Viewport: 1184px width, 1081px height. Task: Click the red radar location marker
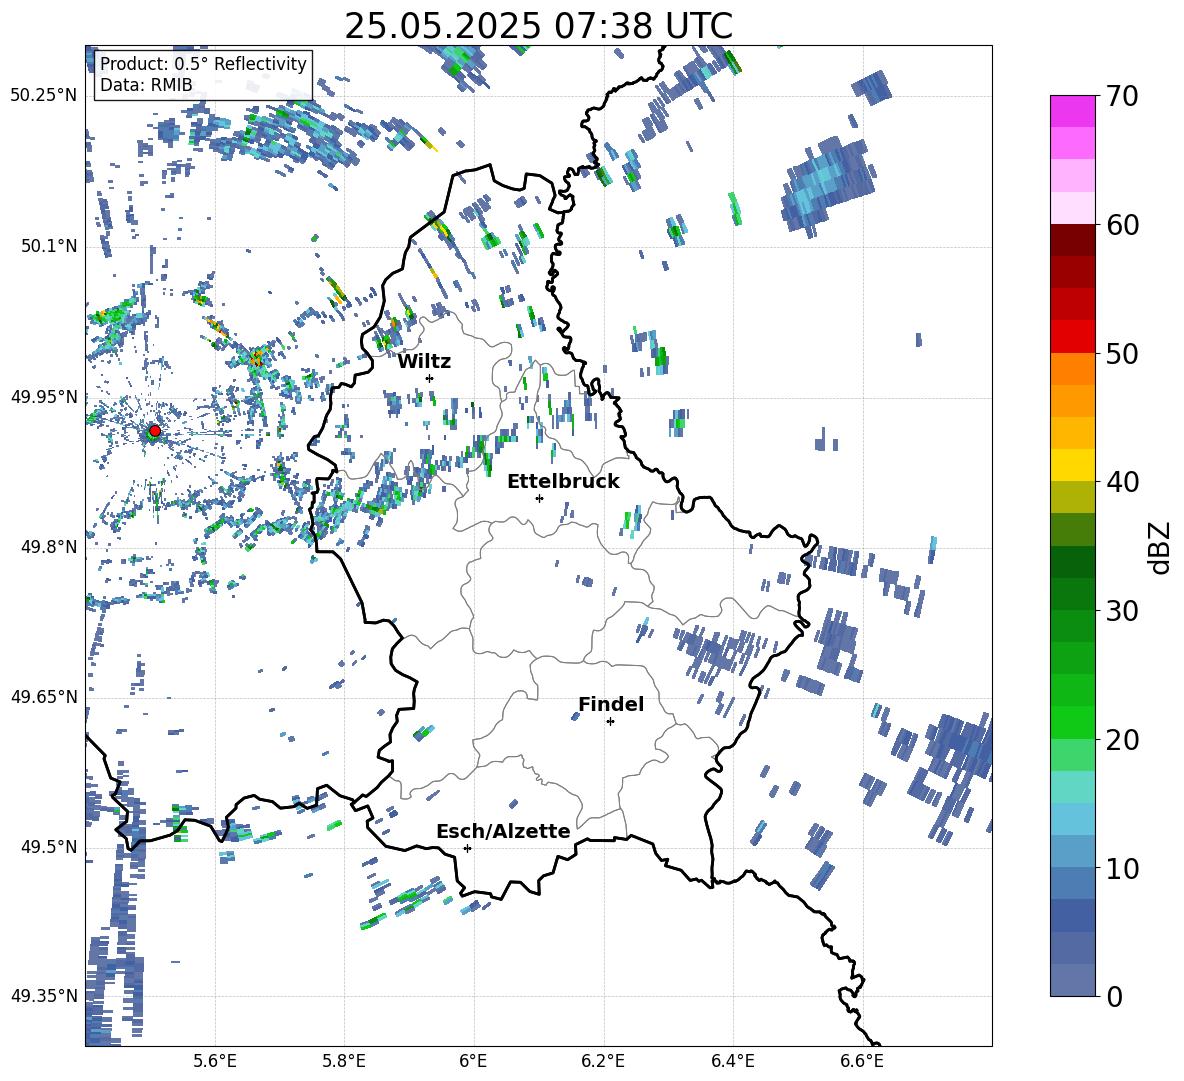[154, 431]
